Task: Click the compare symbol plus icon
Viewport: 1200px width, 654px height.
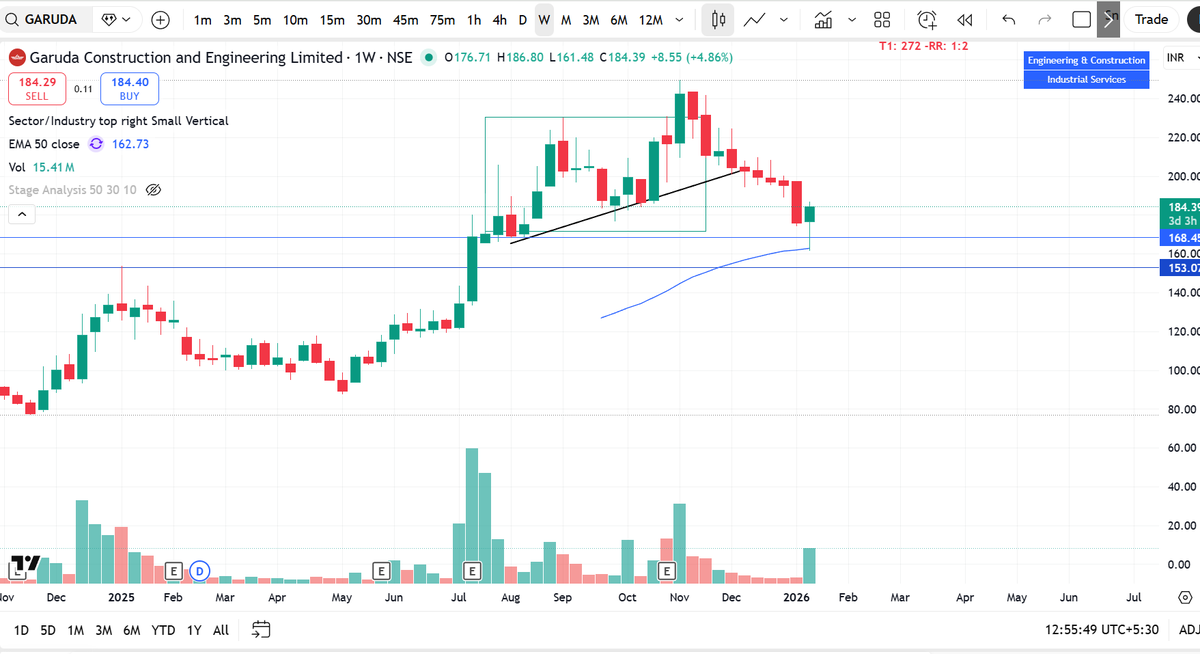Action: coord(160,19)
